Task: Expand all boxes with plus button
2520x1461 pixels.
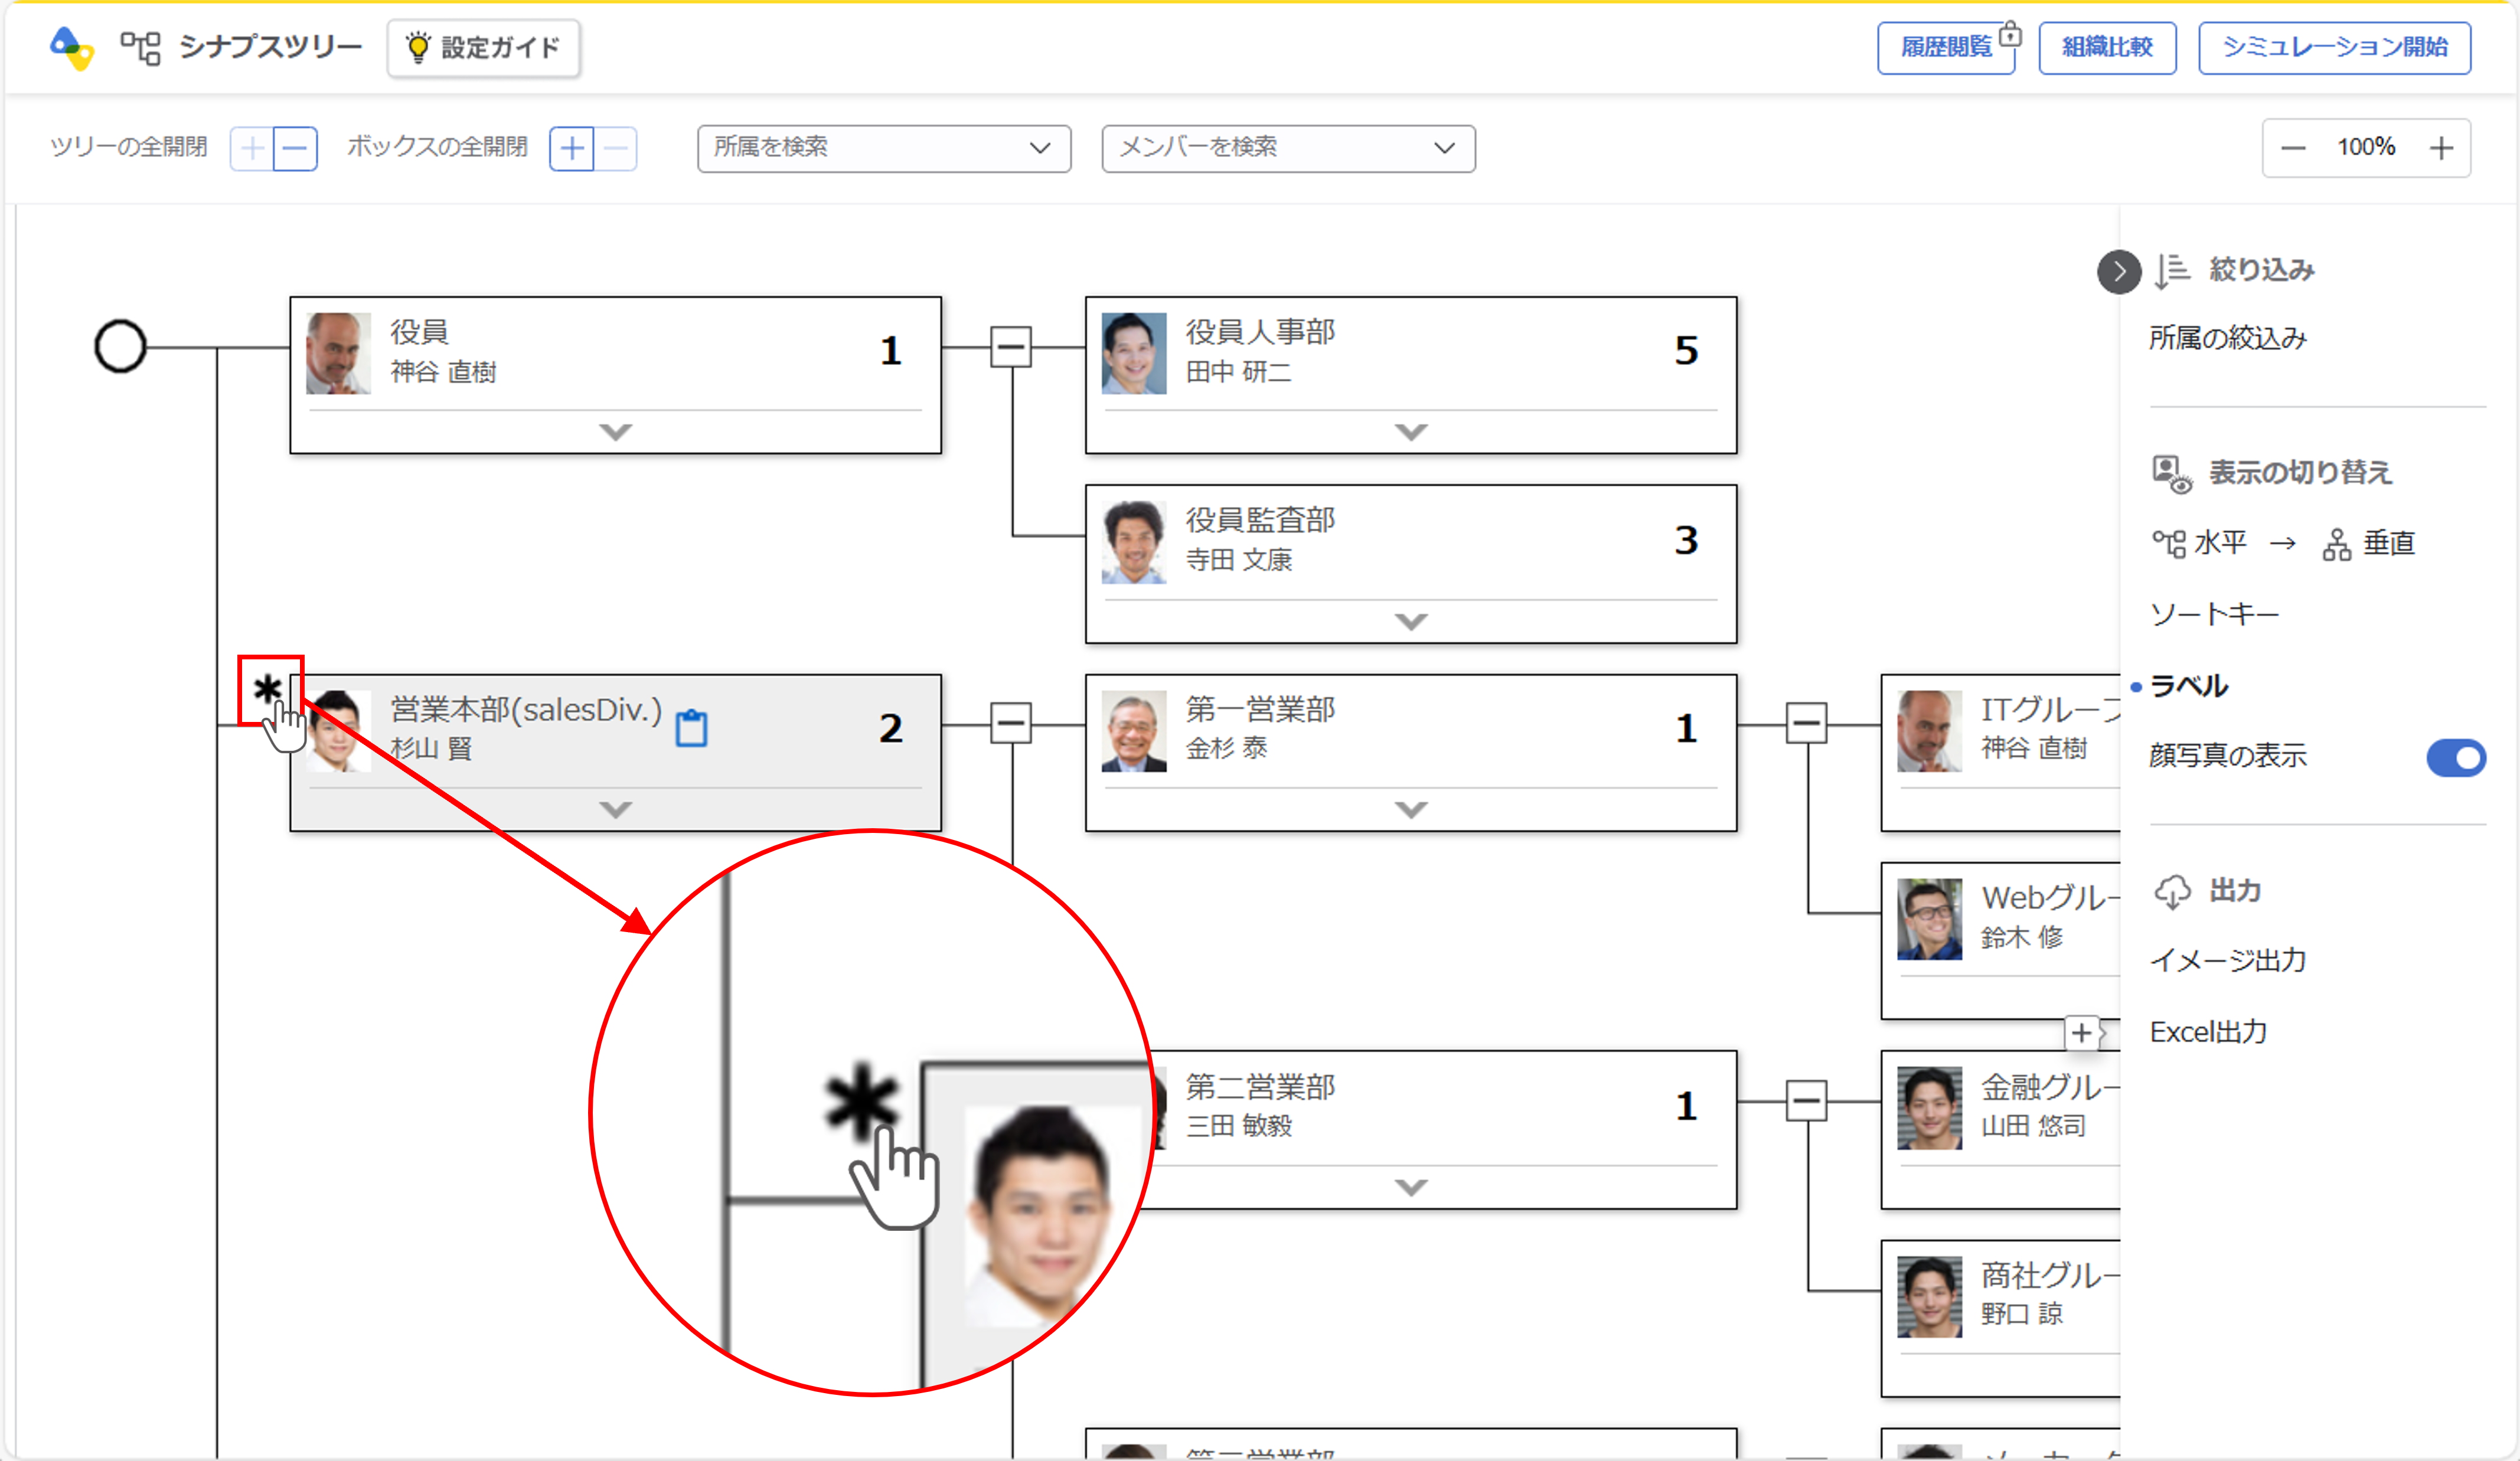Action: click(x=572, y=149)
